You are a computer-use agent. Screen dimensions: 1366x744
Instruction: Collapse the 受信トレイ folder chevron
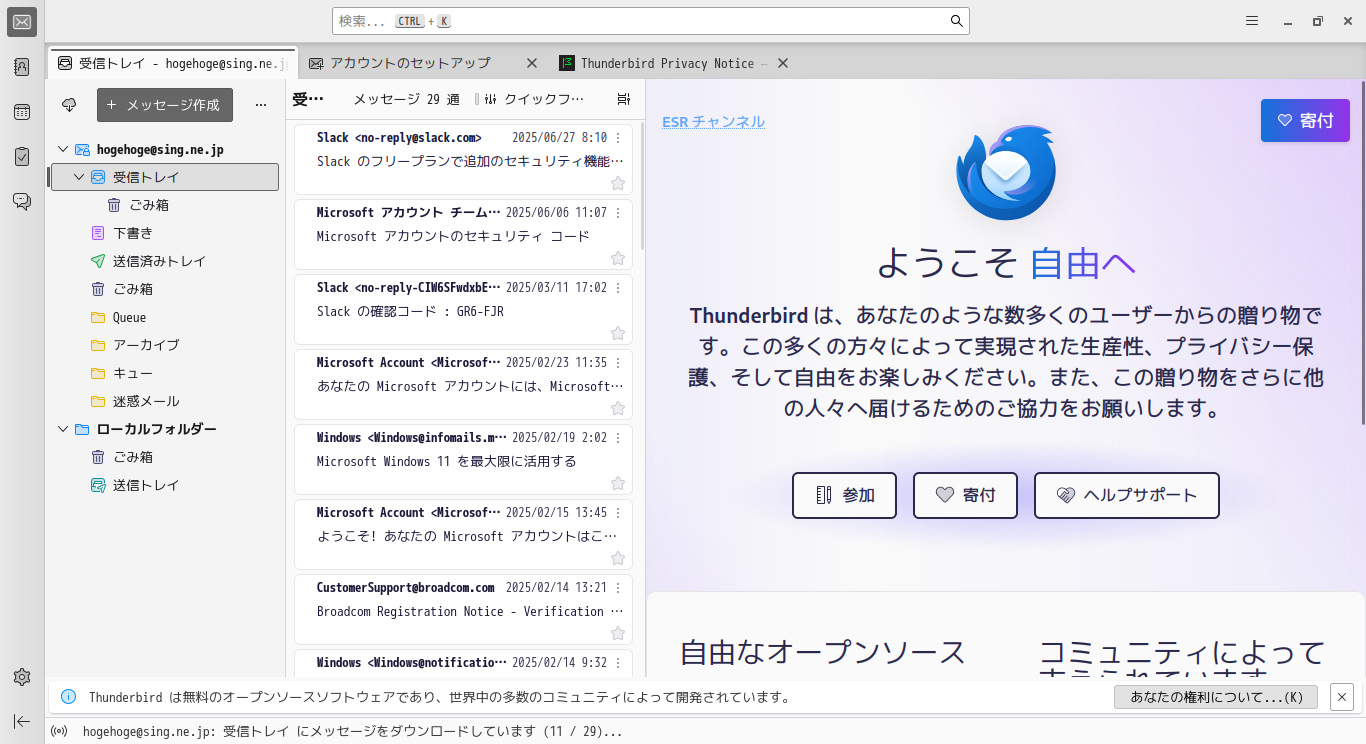(x=79, y=177)
